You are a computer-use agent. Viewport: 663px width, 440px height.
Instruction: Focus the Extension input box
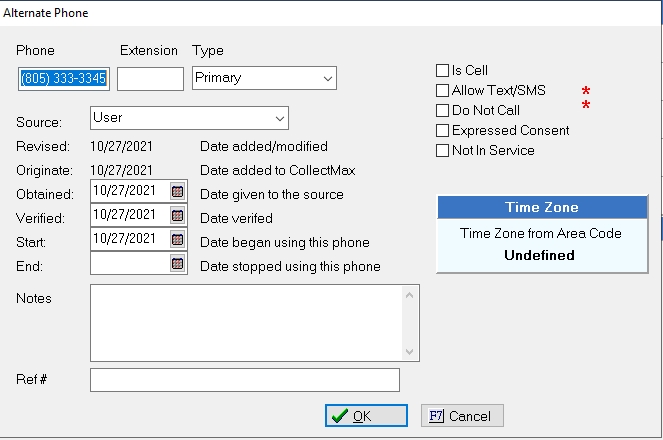(150, 78)
